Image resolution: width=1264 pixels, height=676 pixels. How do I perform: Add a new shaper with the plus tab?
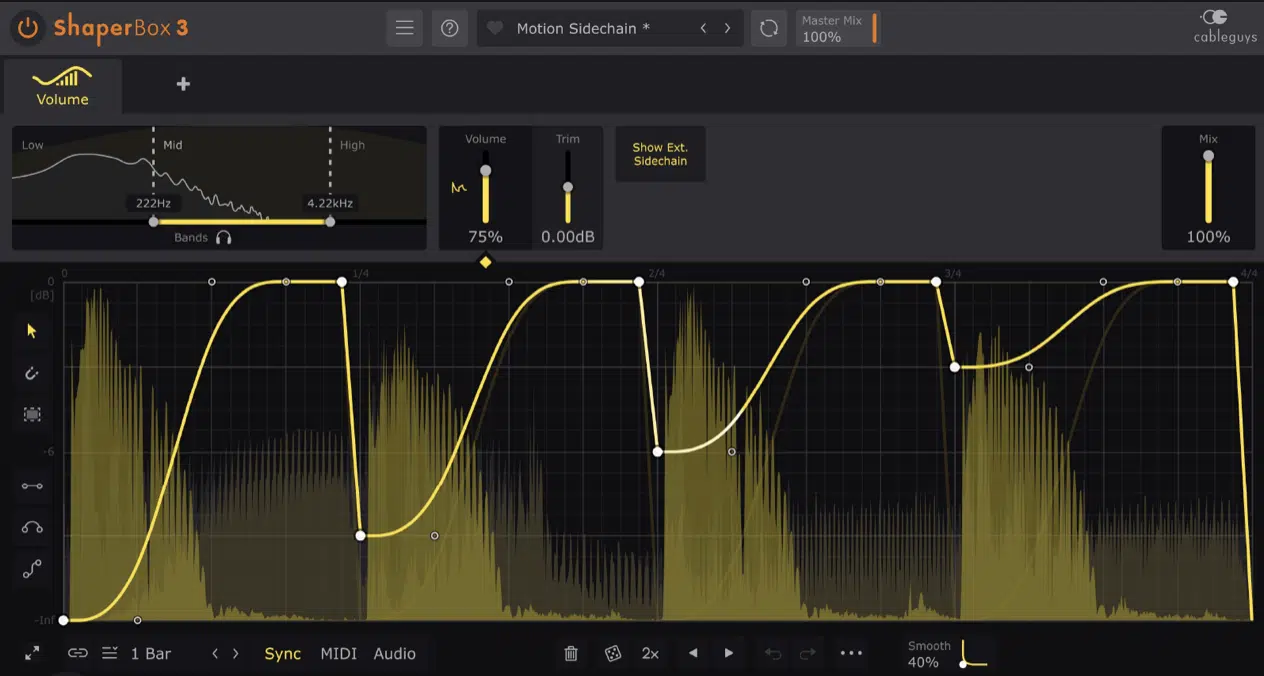tap(183, 84)
